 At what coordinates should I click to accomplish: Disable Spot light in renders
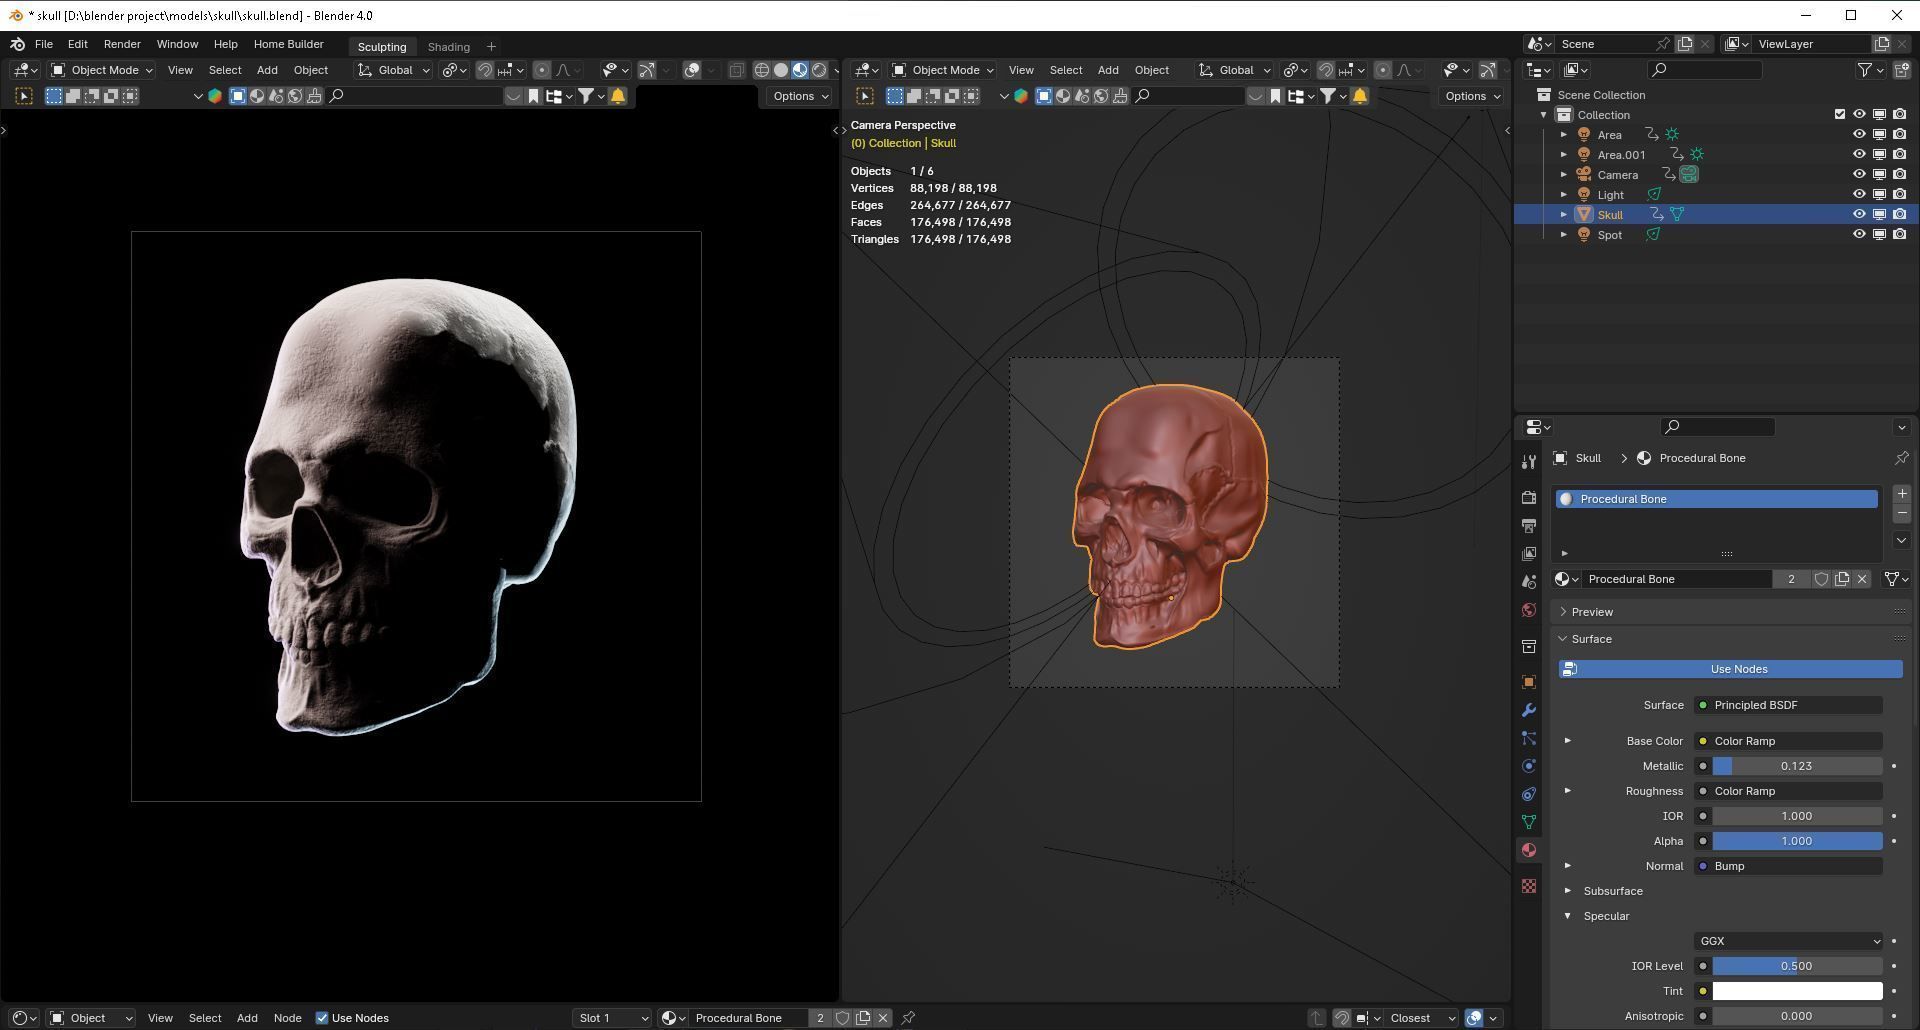coord(1899,234)
